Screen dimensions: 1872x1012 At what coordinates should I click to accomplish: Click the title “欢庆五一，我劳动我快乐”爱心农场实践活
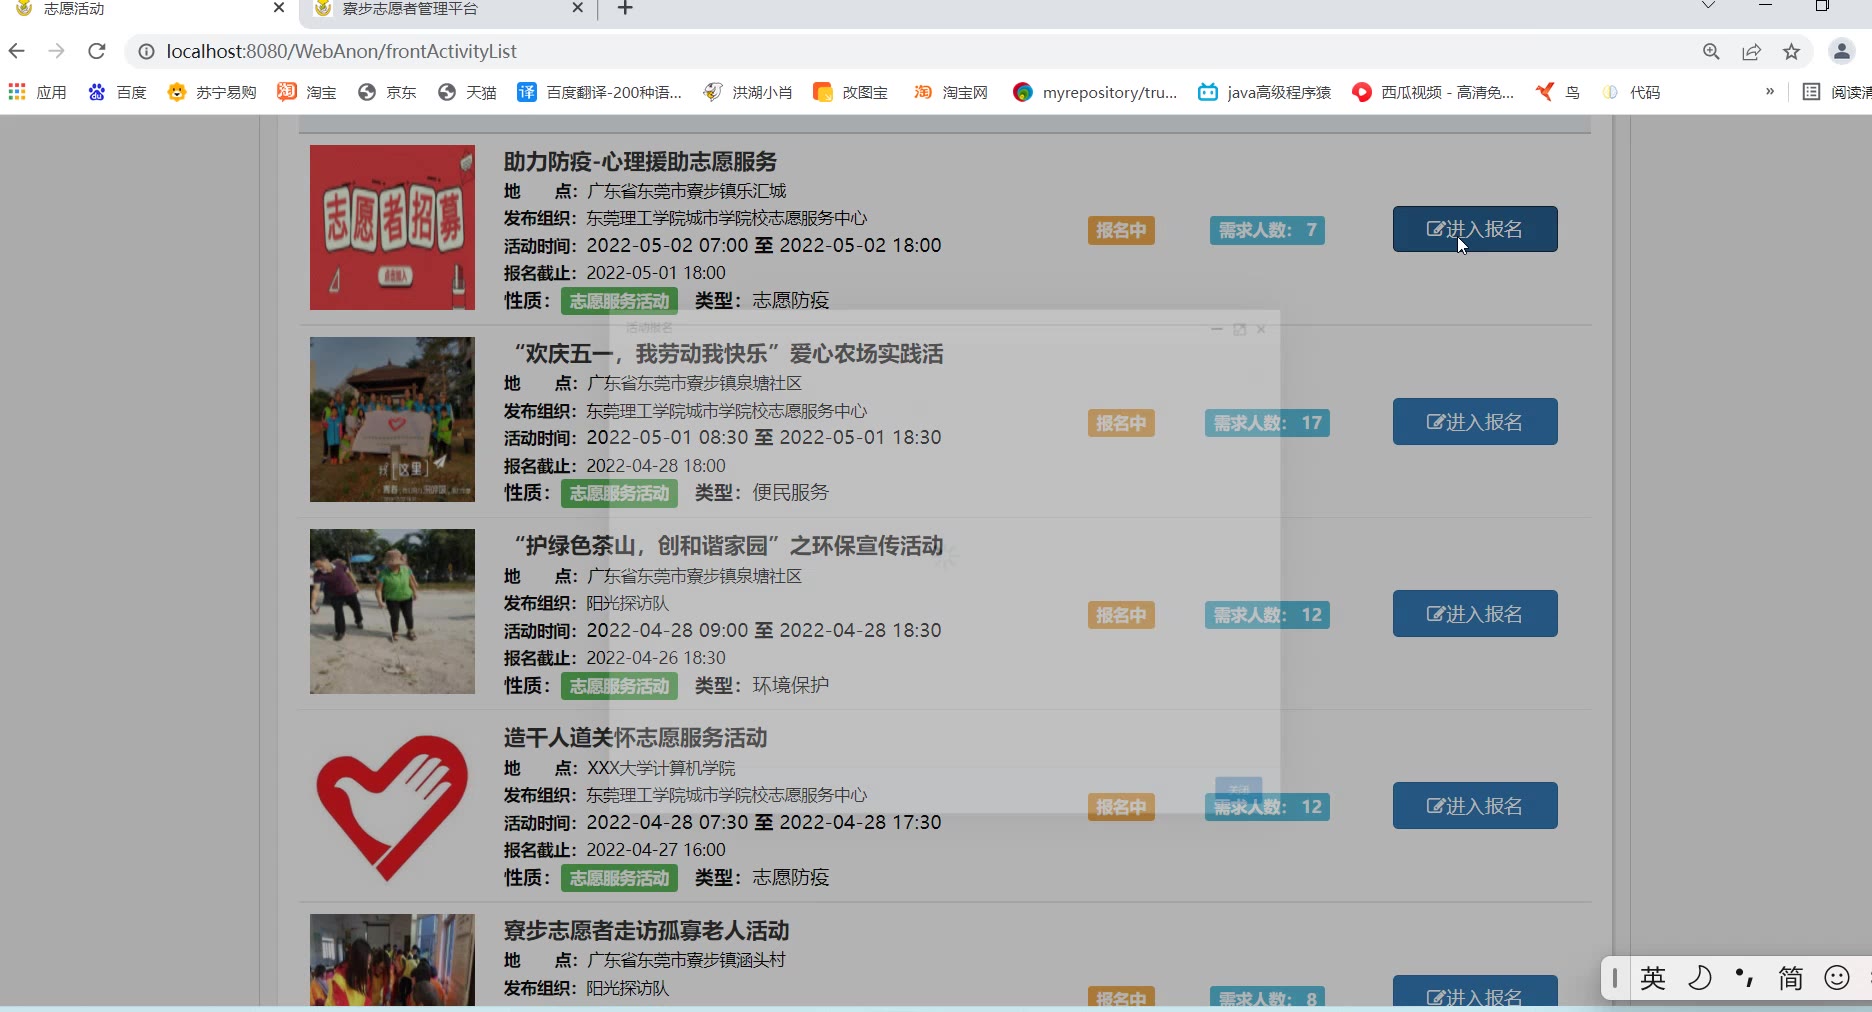pos(728,354)
